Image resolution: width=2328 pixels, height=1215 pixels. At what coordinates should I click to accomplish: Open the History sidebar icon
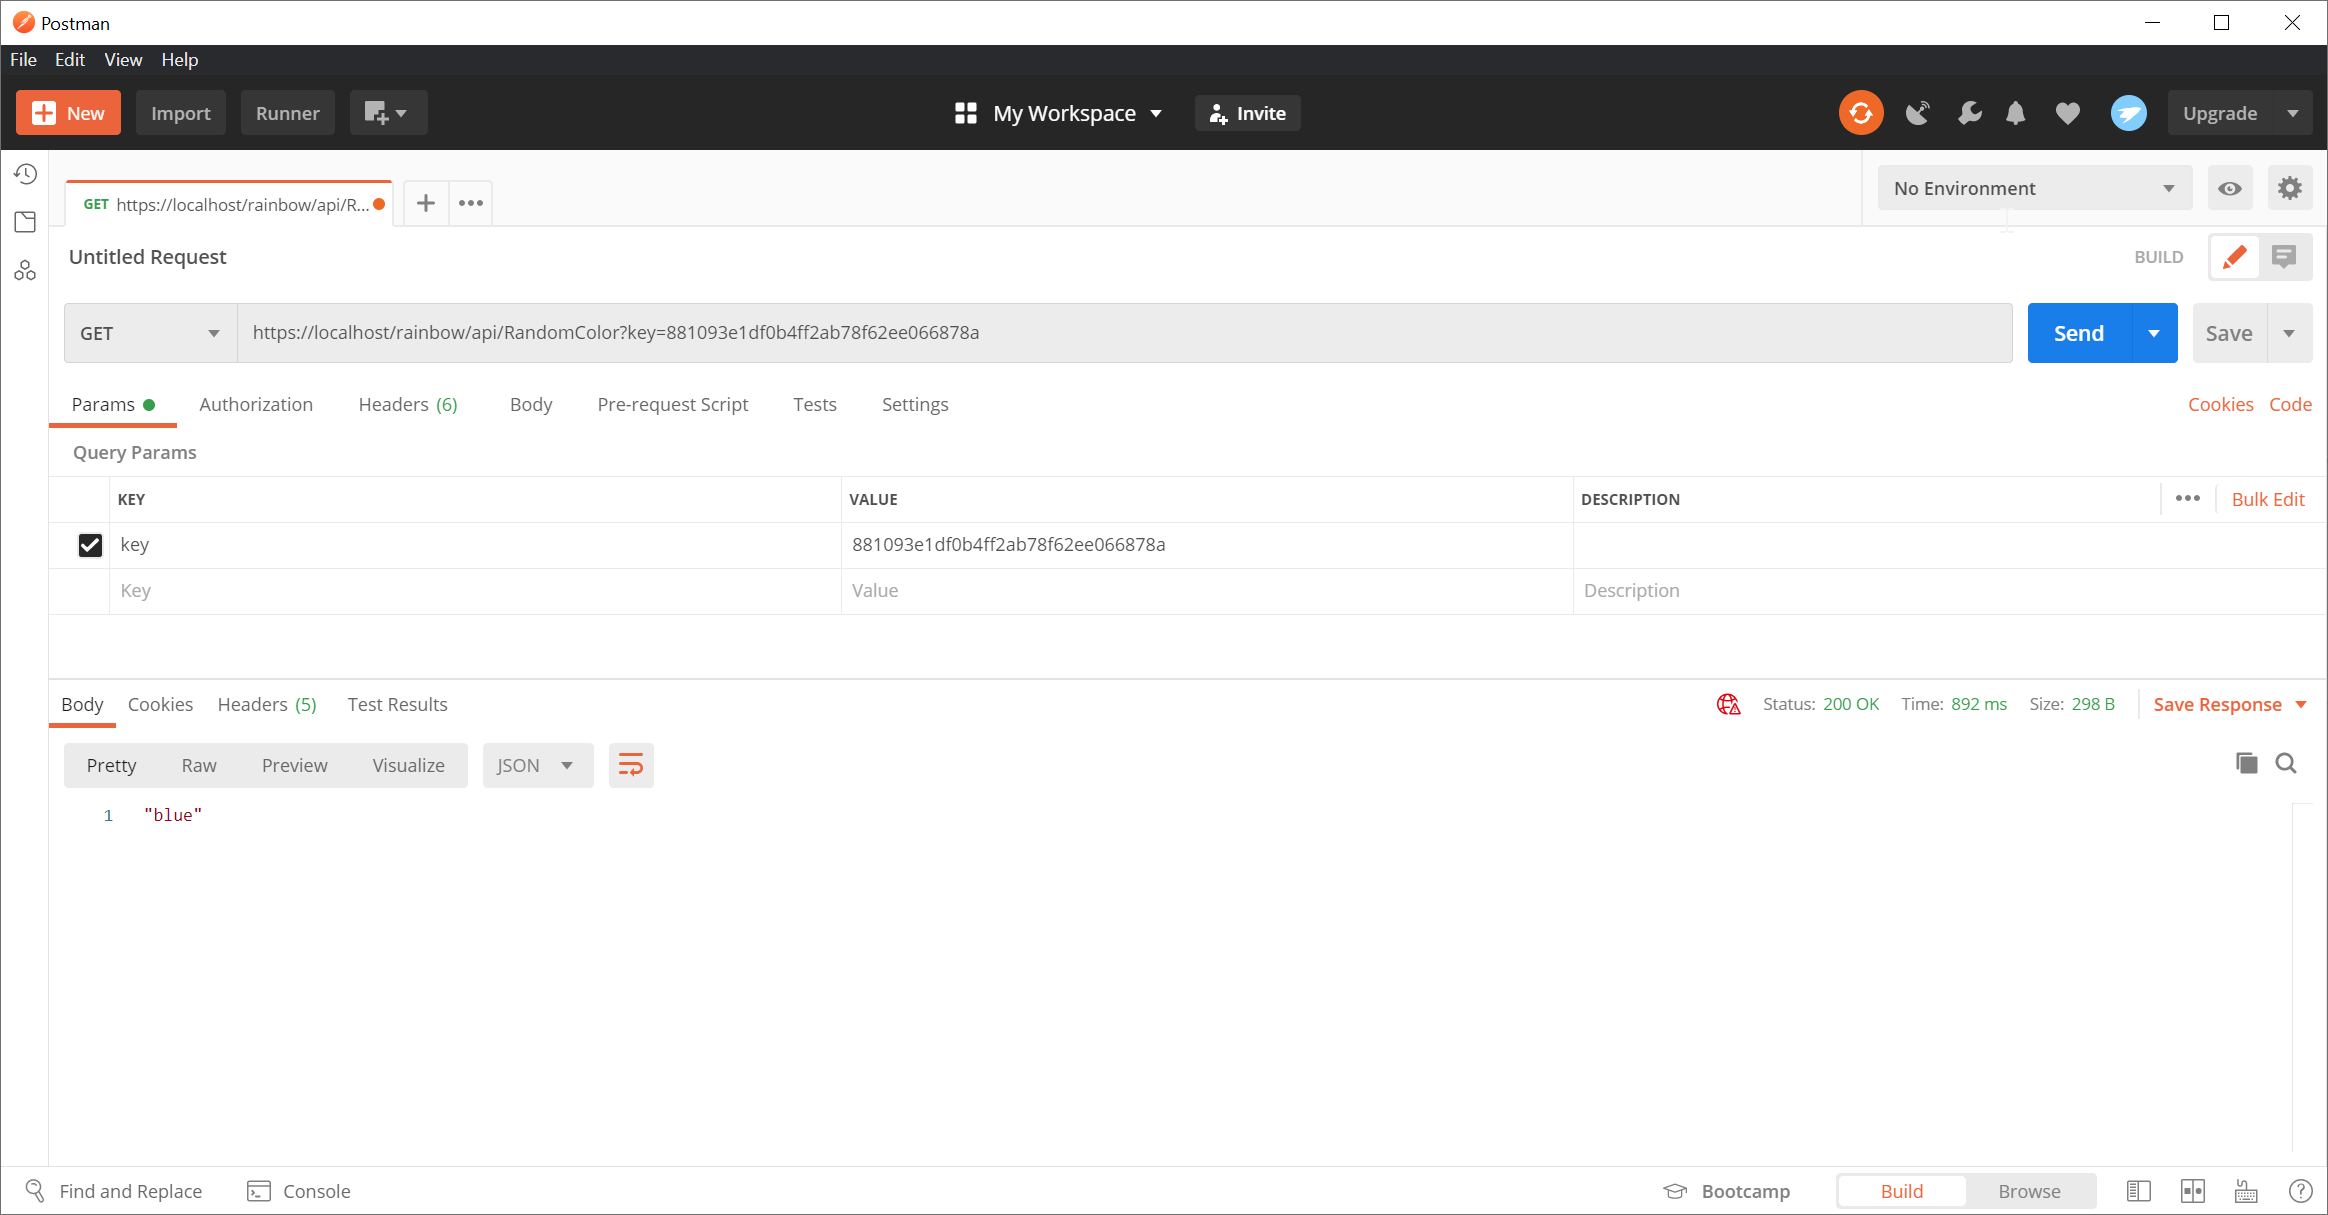coord(25,174)
